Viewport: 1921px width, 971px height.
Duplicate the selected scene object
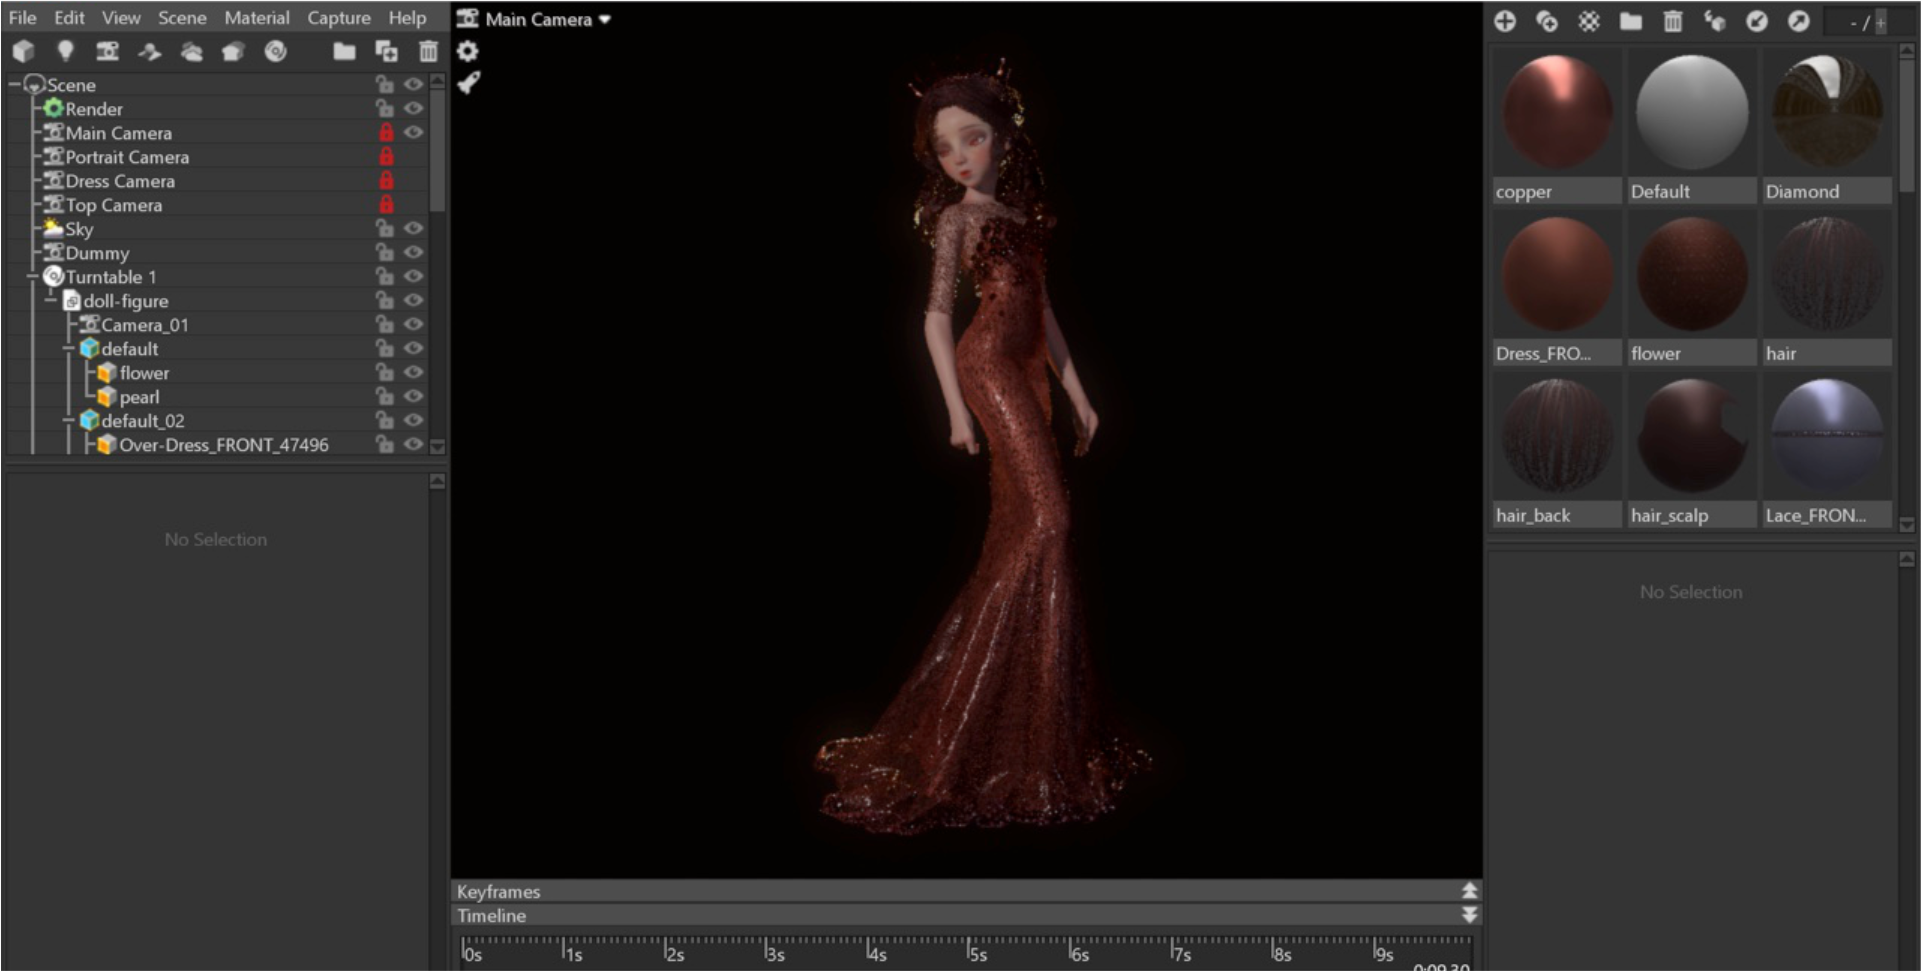click(386, 51)
